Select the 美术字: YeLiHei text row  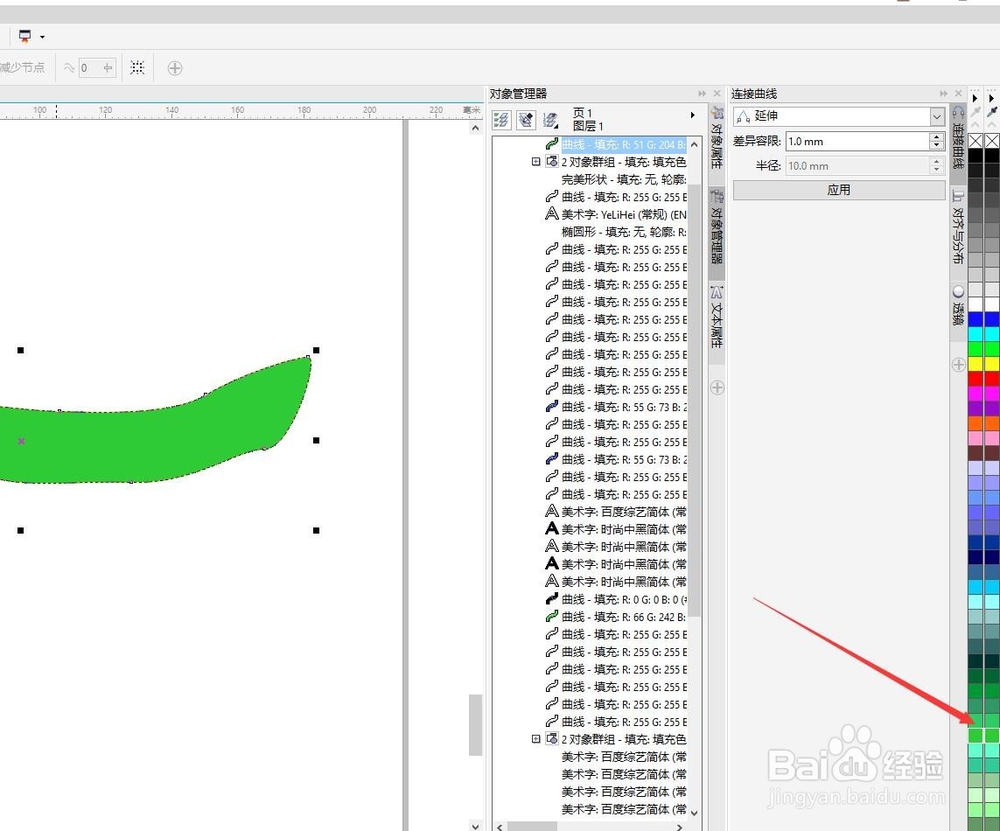[616, 215]
